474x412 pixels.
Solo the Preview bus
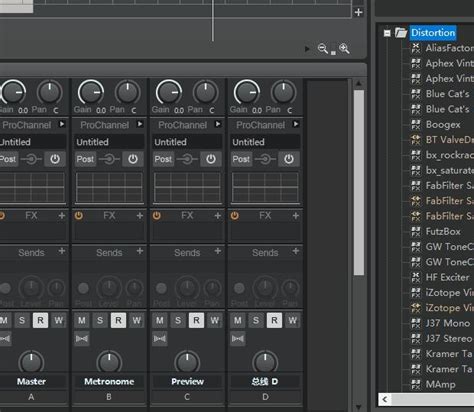click(x=178, y=320)
